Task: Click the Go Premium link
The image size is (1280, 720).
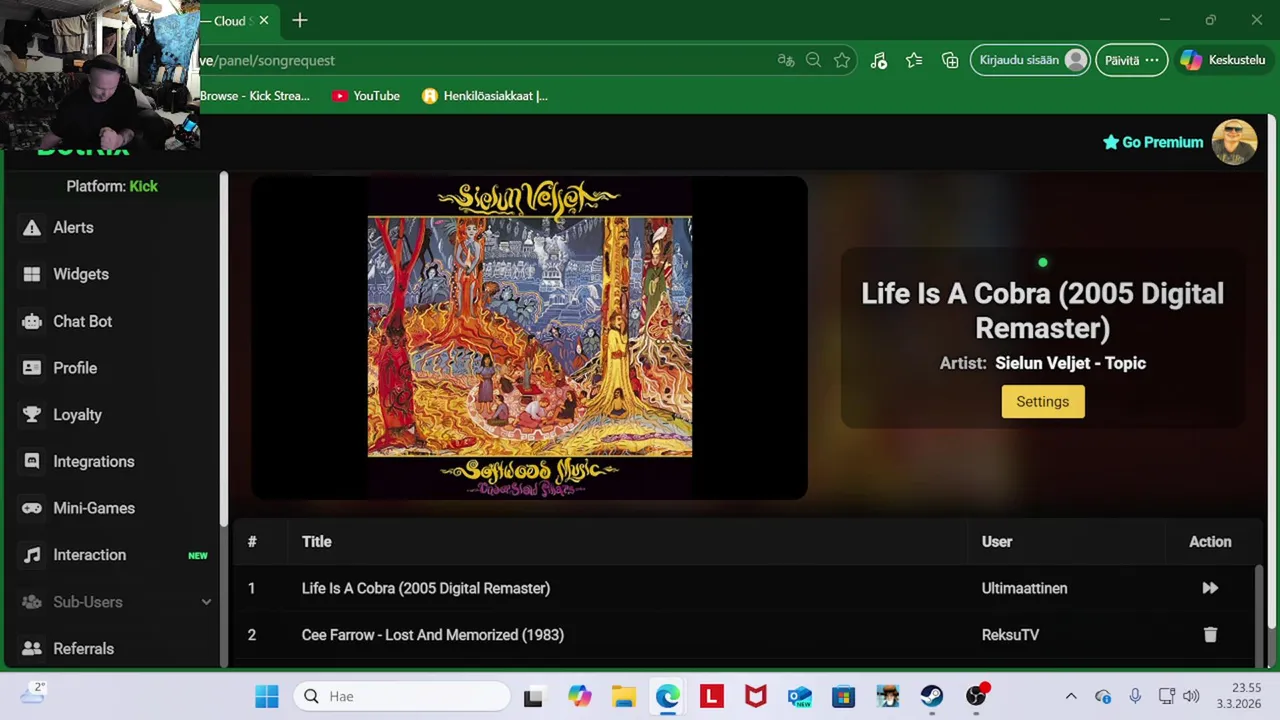Action: pos(1162,142)
